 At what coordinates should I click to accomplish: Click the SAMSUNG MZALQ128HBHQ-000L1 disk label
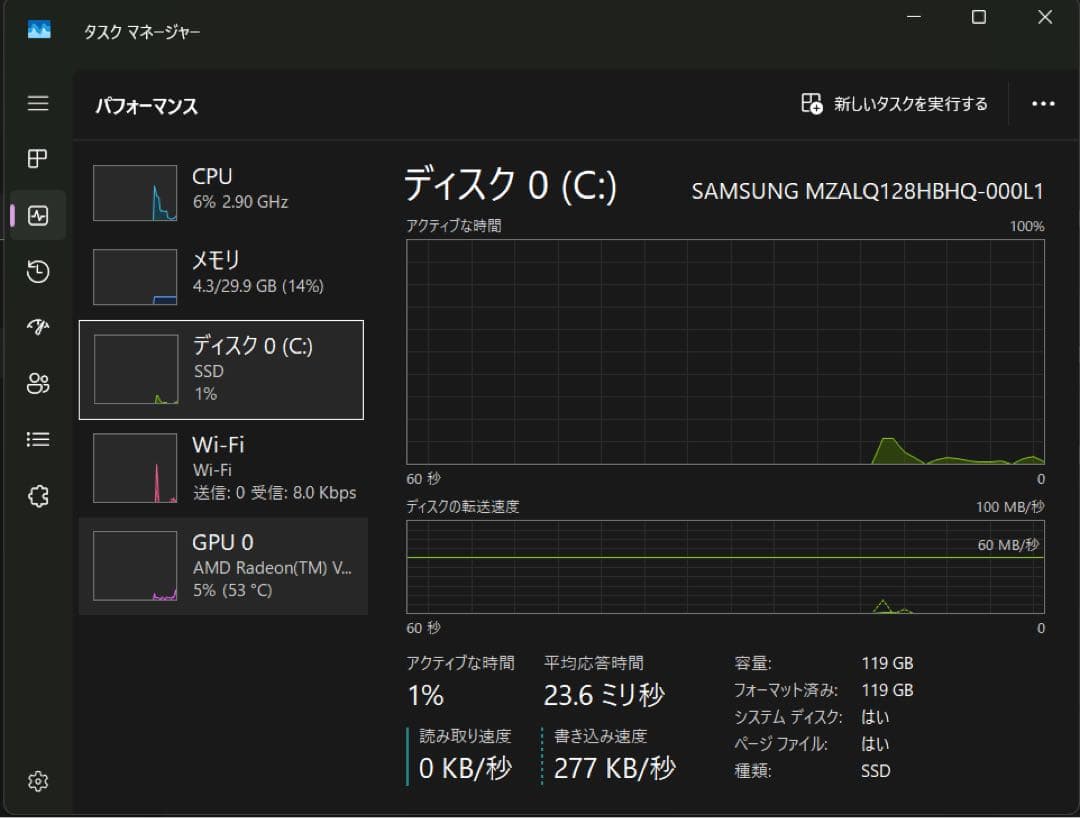pyautogui.click(x=869, y=191)
